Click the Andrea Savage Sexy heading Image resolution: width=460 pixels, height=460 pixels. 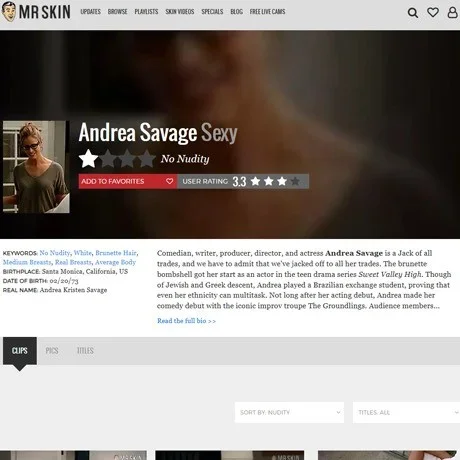coord(158,133)
